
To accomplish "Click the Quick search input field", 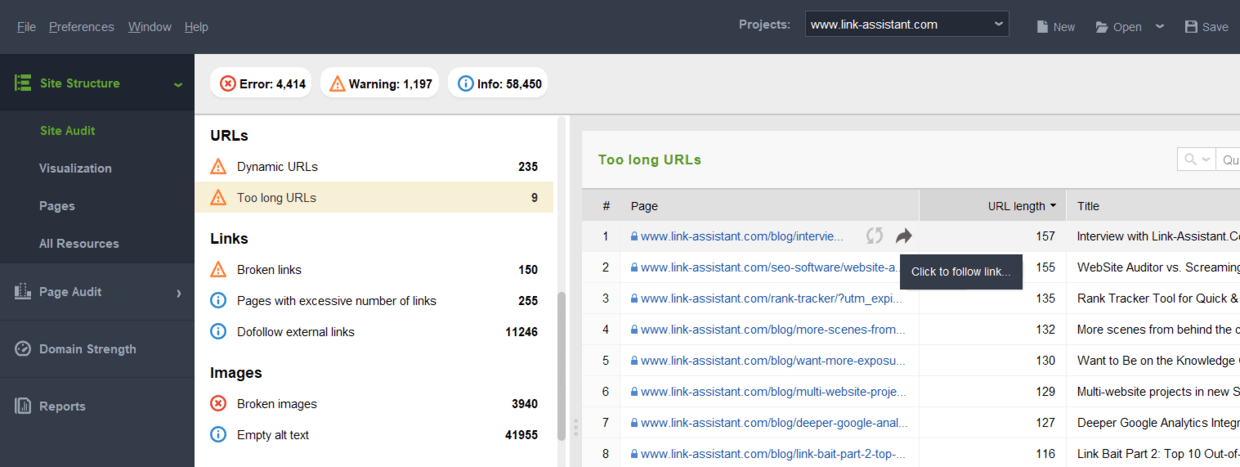I will coord(1229,160).
